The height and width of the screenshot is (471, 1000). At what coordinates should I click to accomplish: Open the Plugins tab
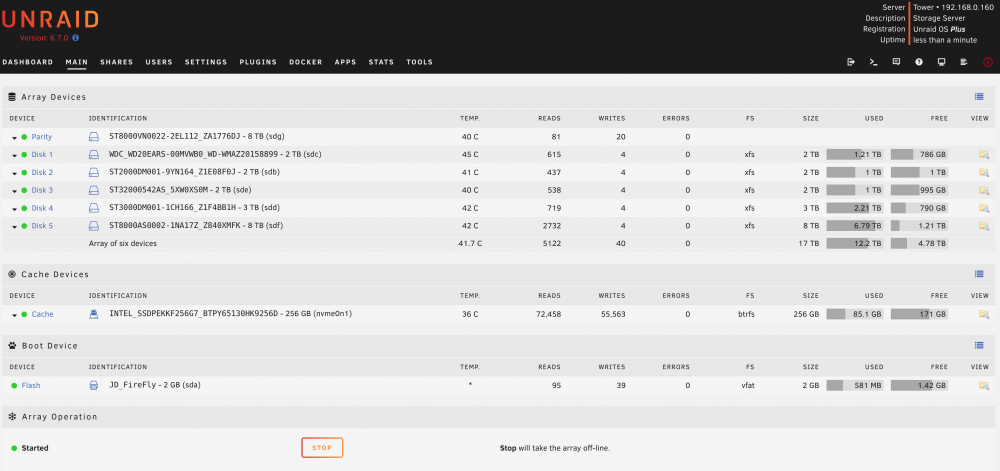(x=258, y=62)
